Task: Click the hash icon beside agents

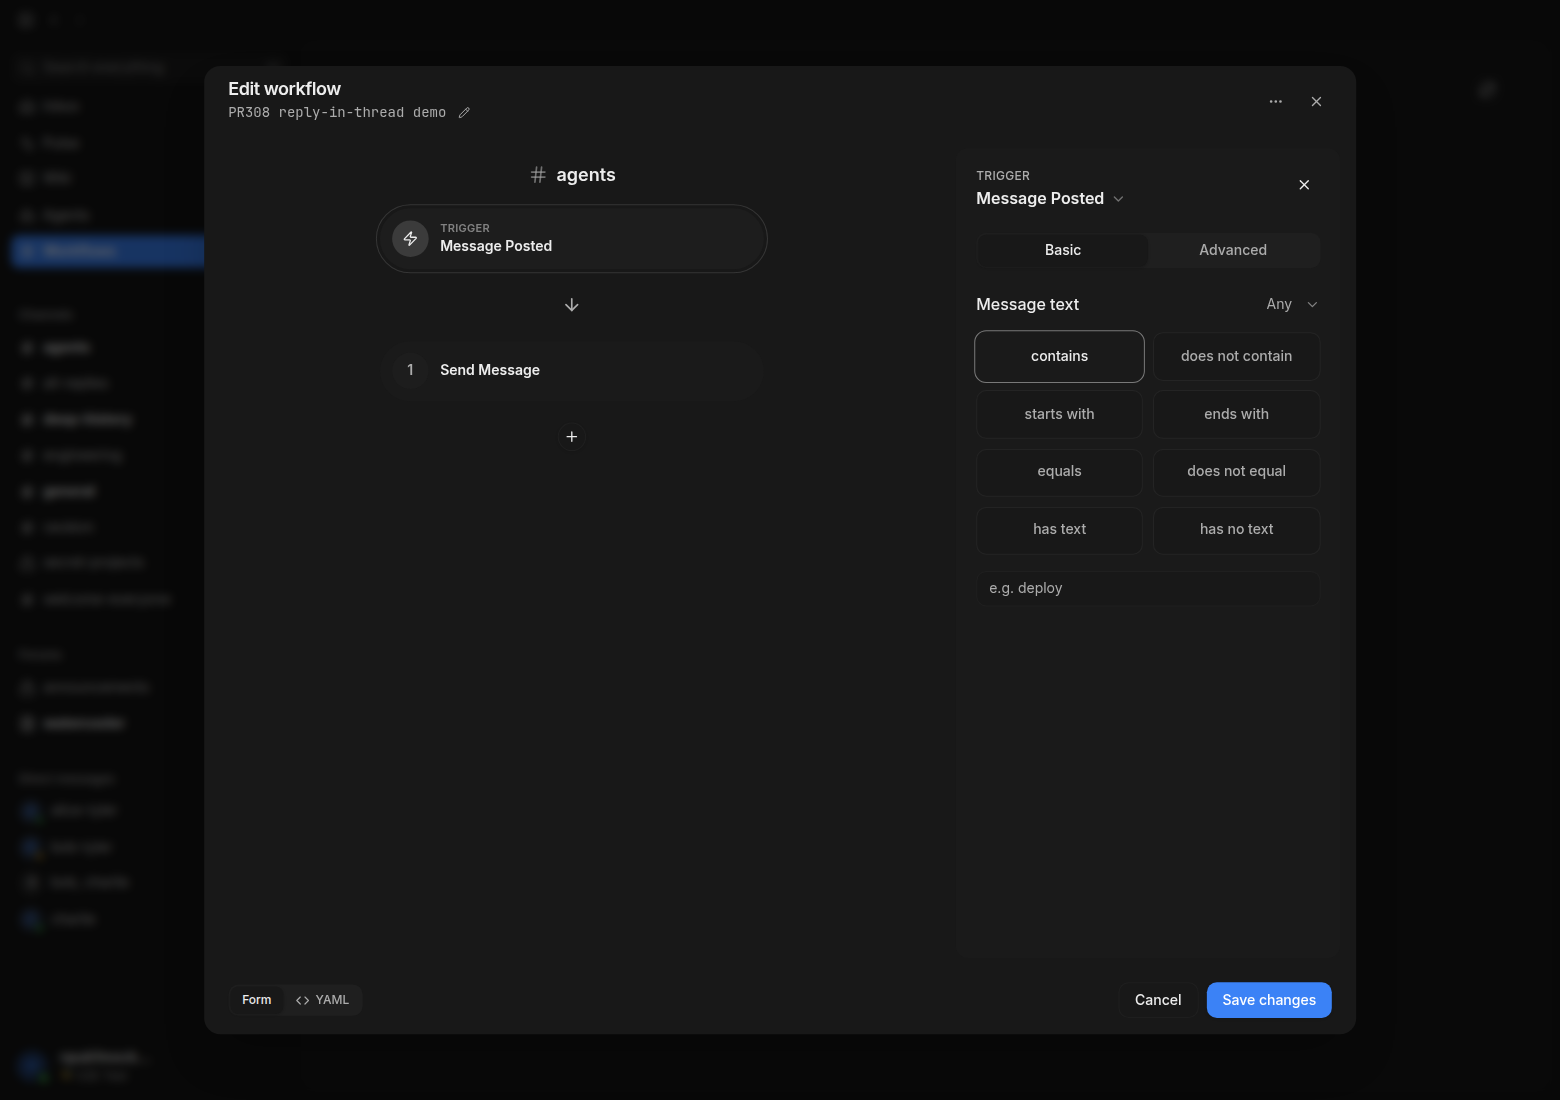Action: (x=538, y=175)
